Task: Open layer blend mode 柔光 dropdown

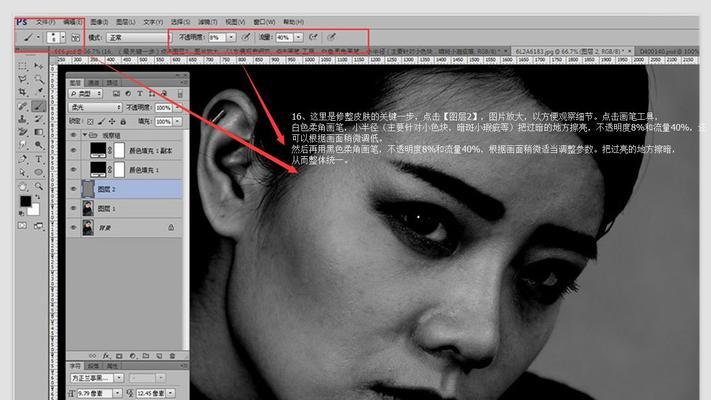Action: point(95,107)
